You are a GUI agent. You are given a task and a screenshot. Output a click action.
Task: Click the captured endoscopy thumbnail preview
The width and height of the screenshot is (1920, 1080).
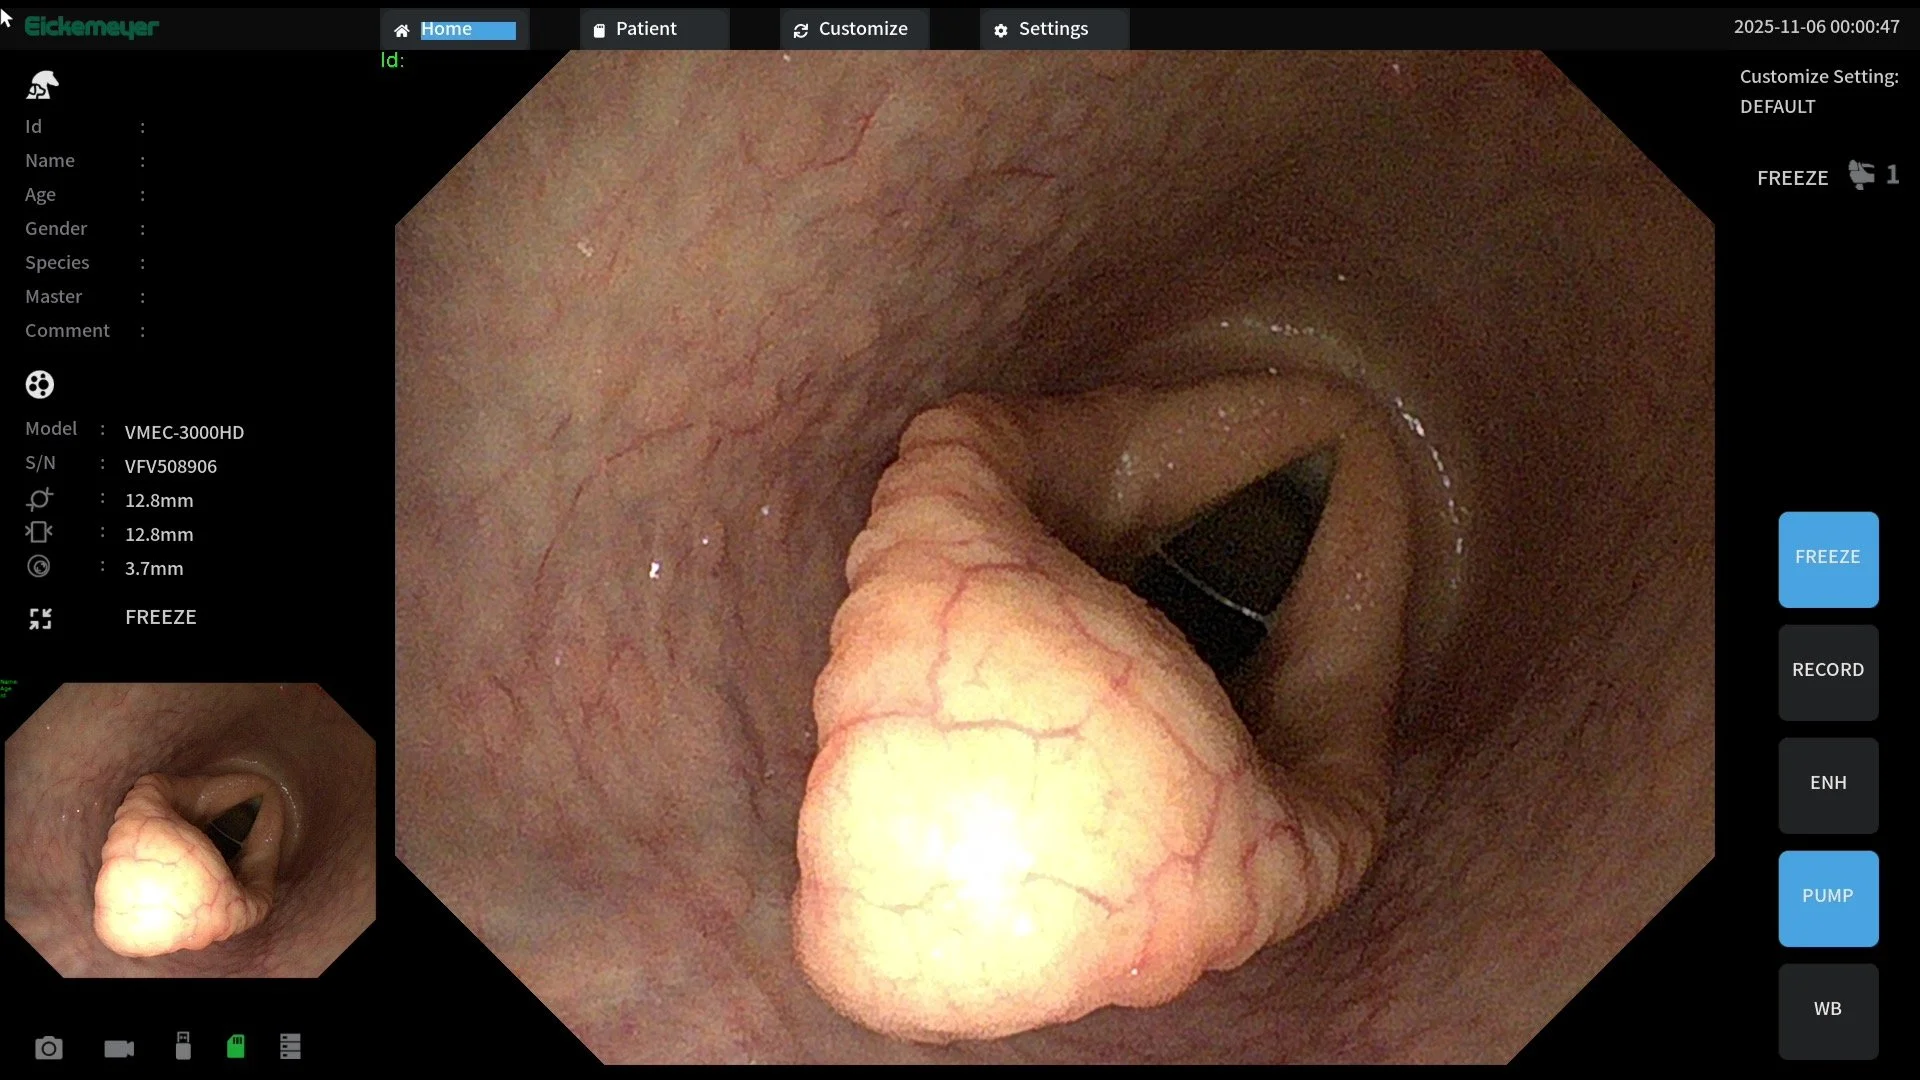click(190, 830)
